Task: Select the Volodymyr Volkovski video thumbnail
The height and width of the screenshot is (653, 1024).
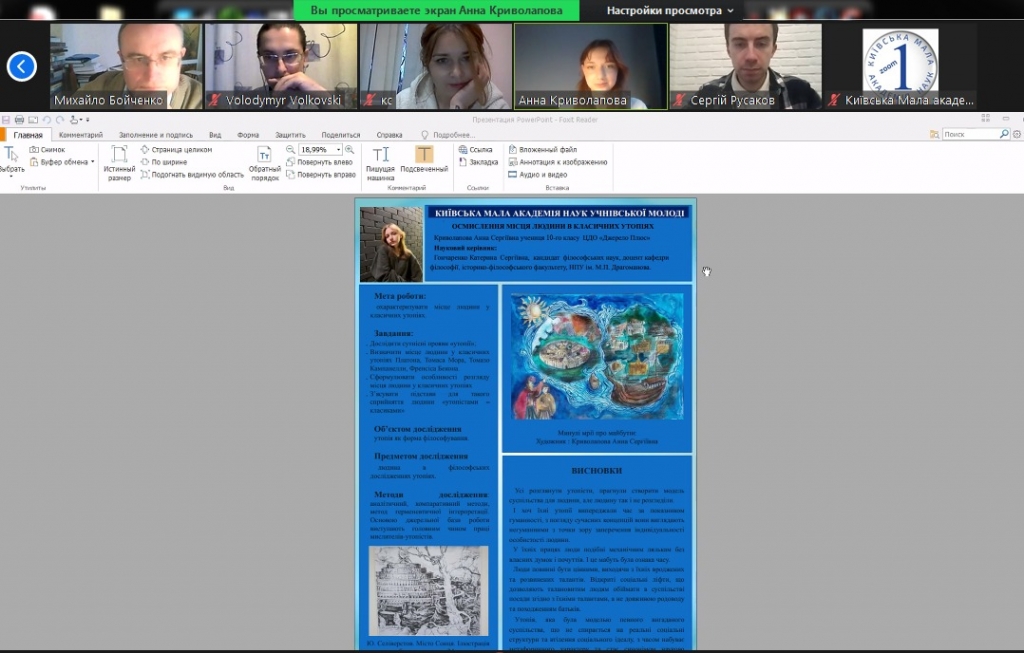Action: pos(281,66)
